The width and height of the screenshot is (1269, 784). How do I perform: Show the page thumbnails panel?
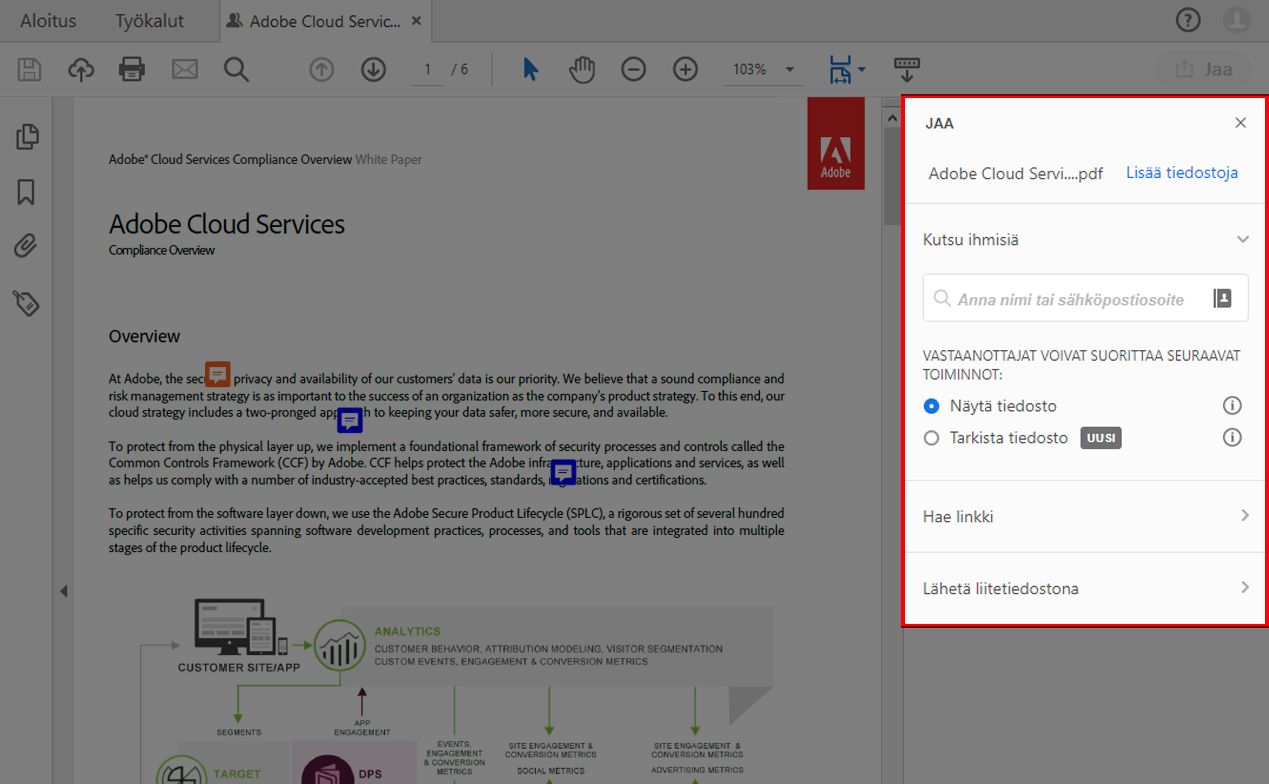click(27, 136)
